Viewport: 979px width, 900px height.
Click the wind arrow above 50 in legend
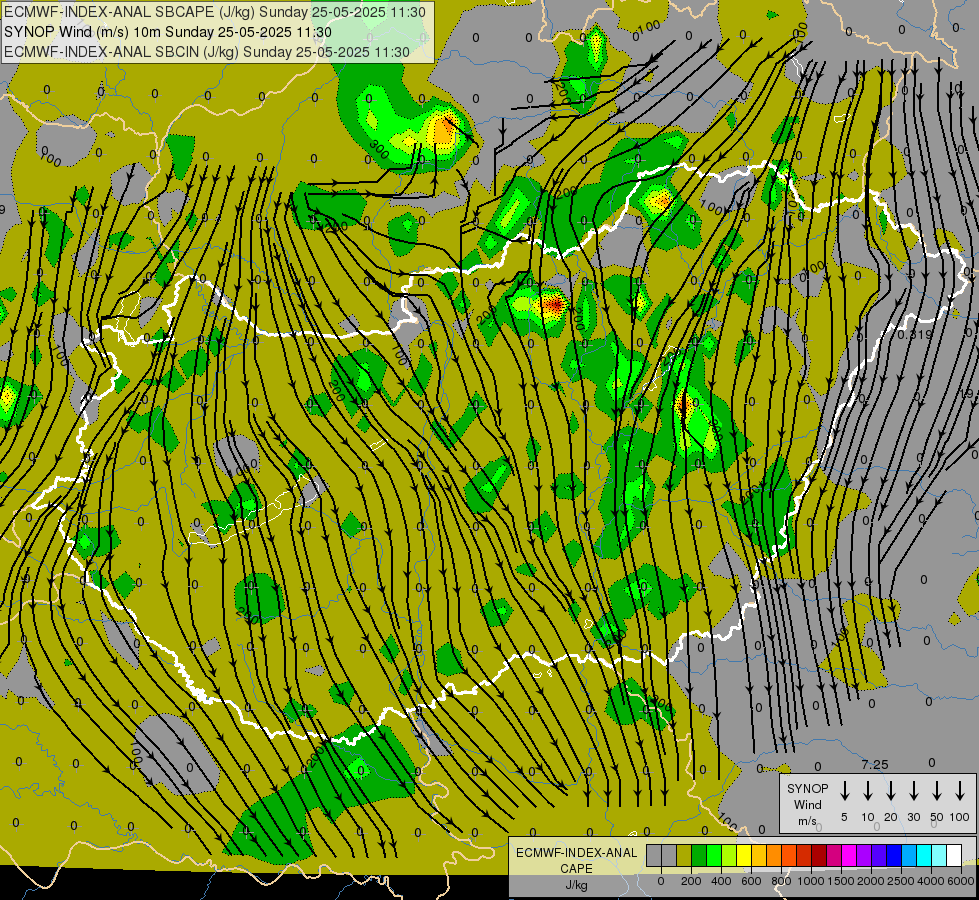[937, 791]
